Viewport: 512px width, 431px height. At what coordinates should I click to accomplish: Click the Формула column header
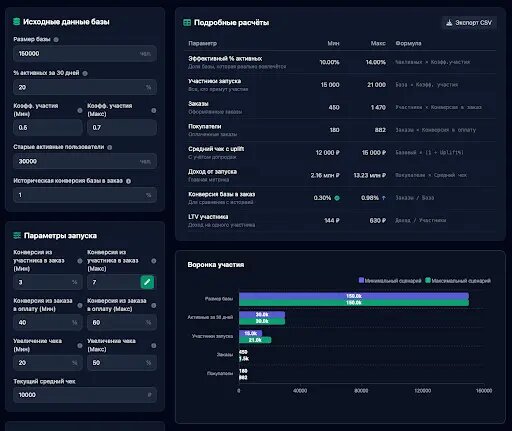pyautogui.click(x=408, y=43)
